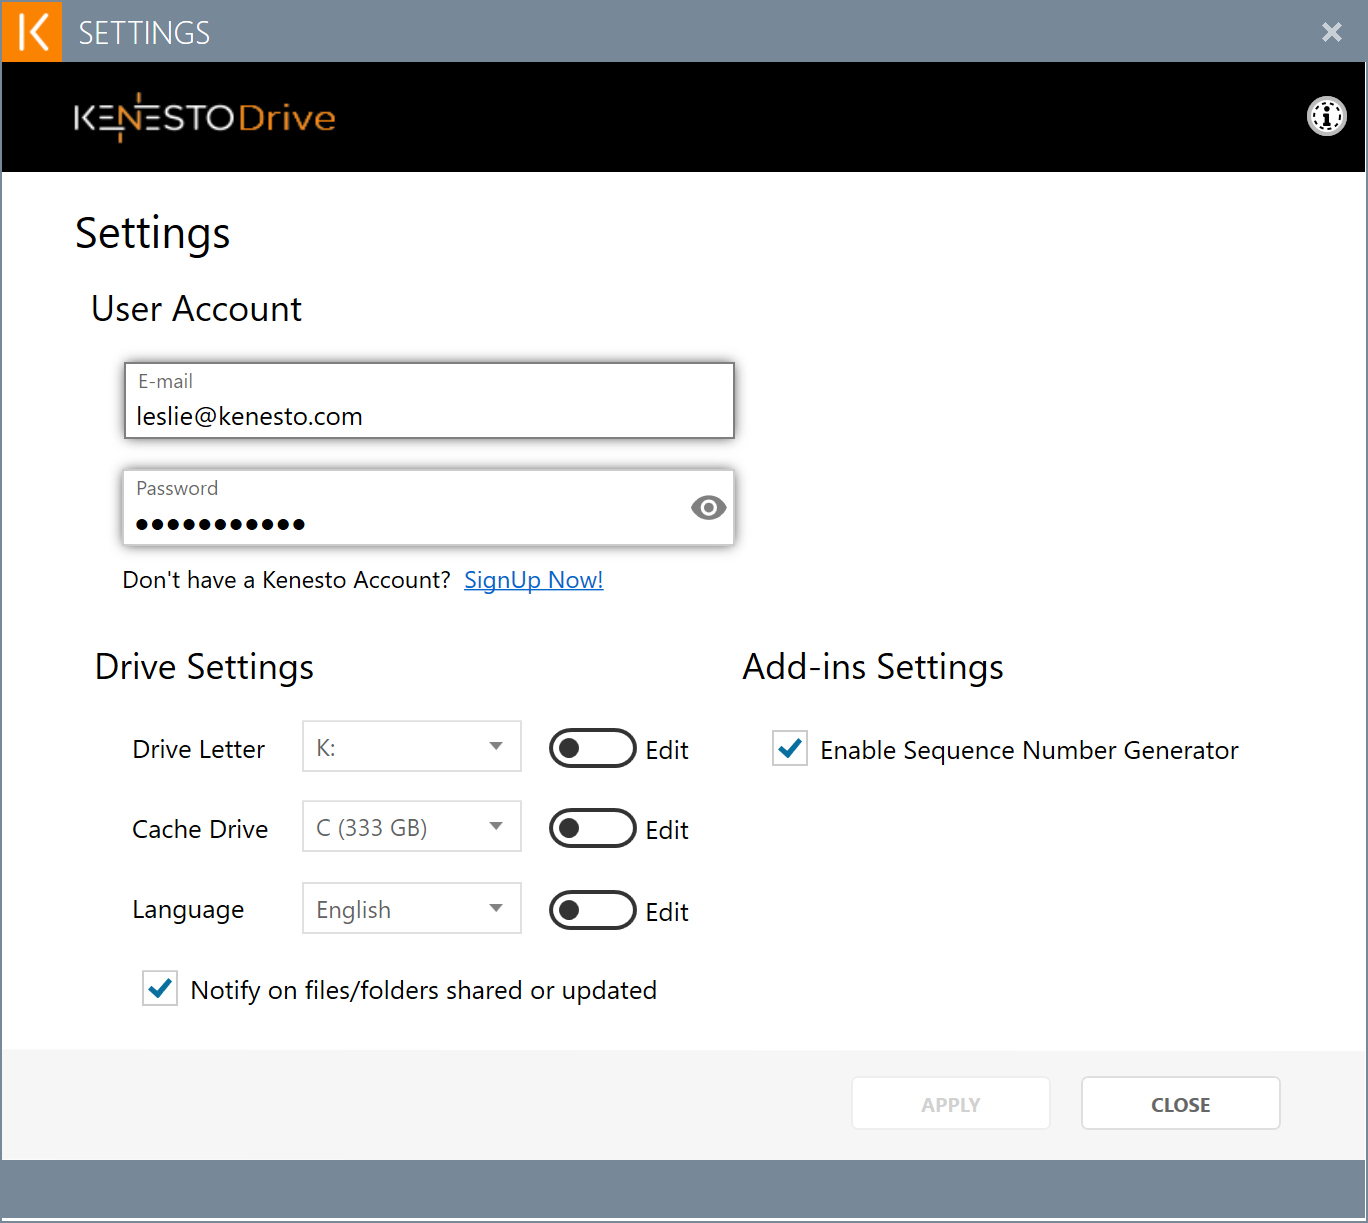This screenshot has width=1368, height=1223.
Task: Click the Drive Settings section title
Action: click(204, 667)
